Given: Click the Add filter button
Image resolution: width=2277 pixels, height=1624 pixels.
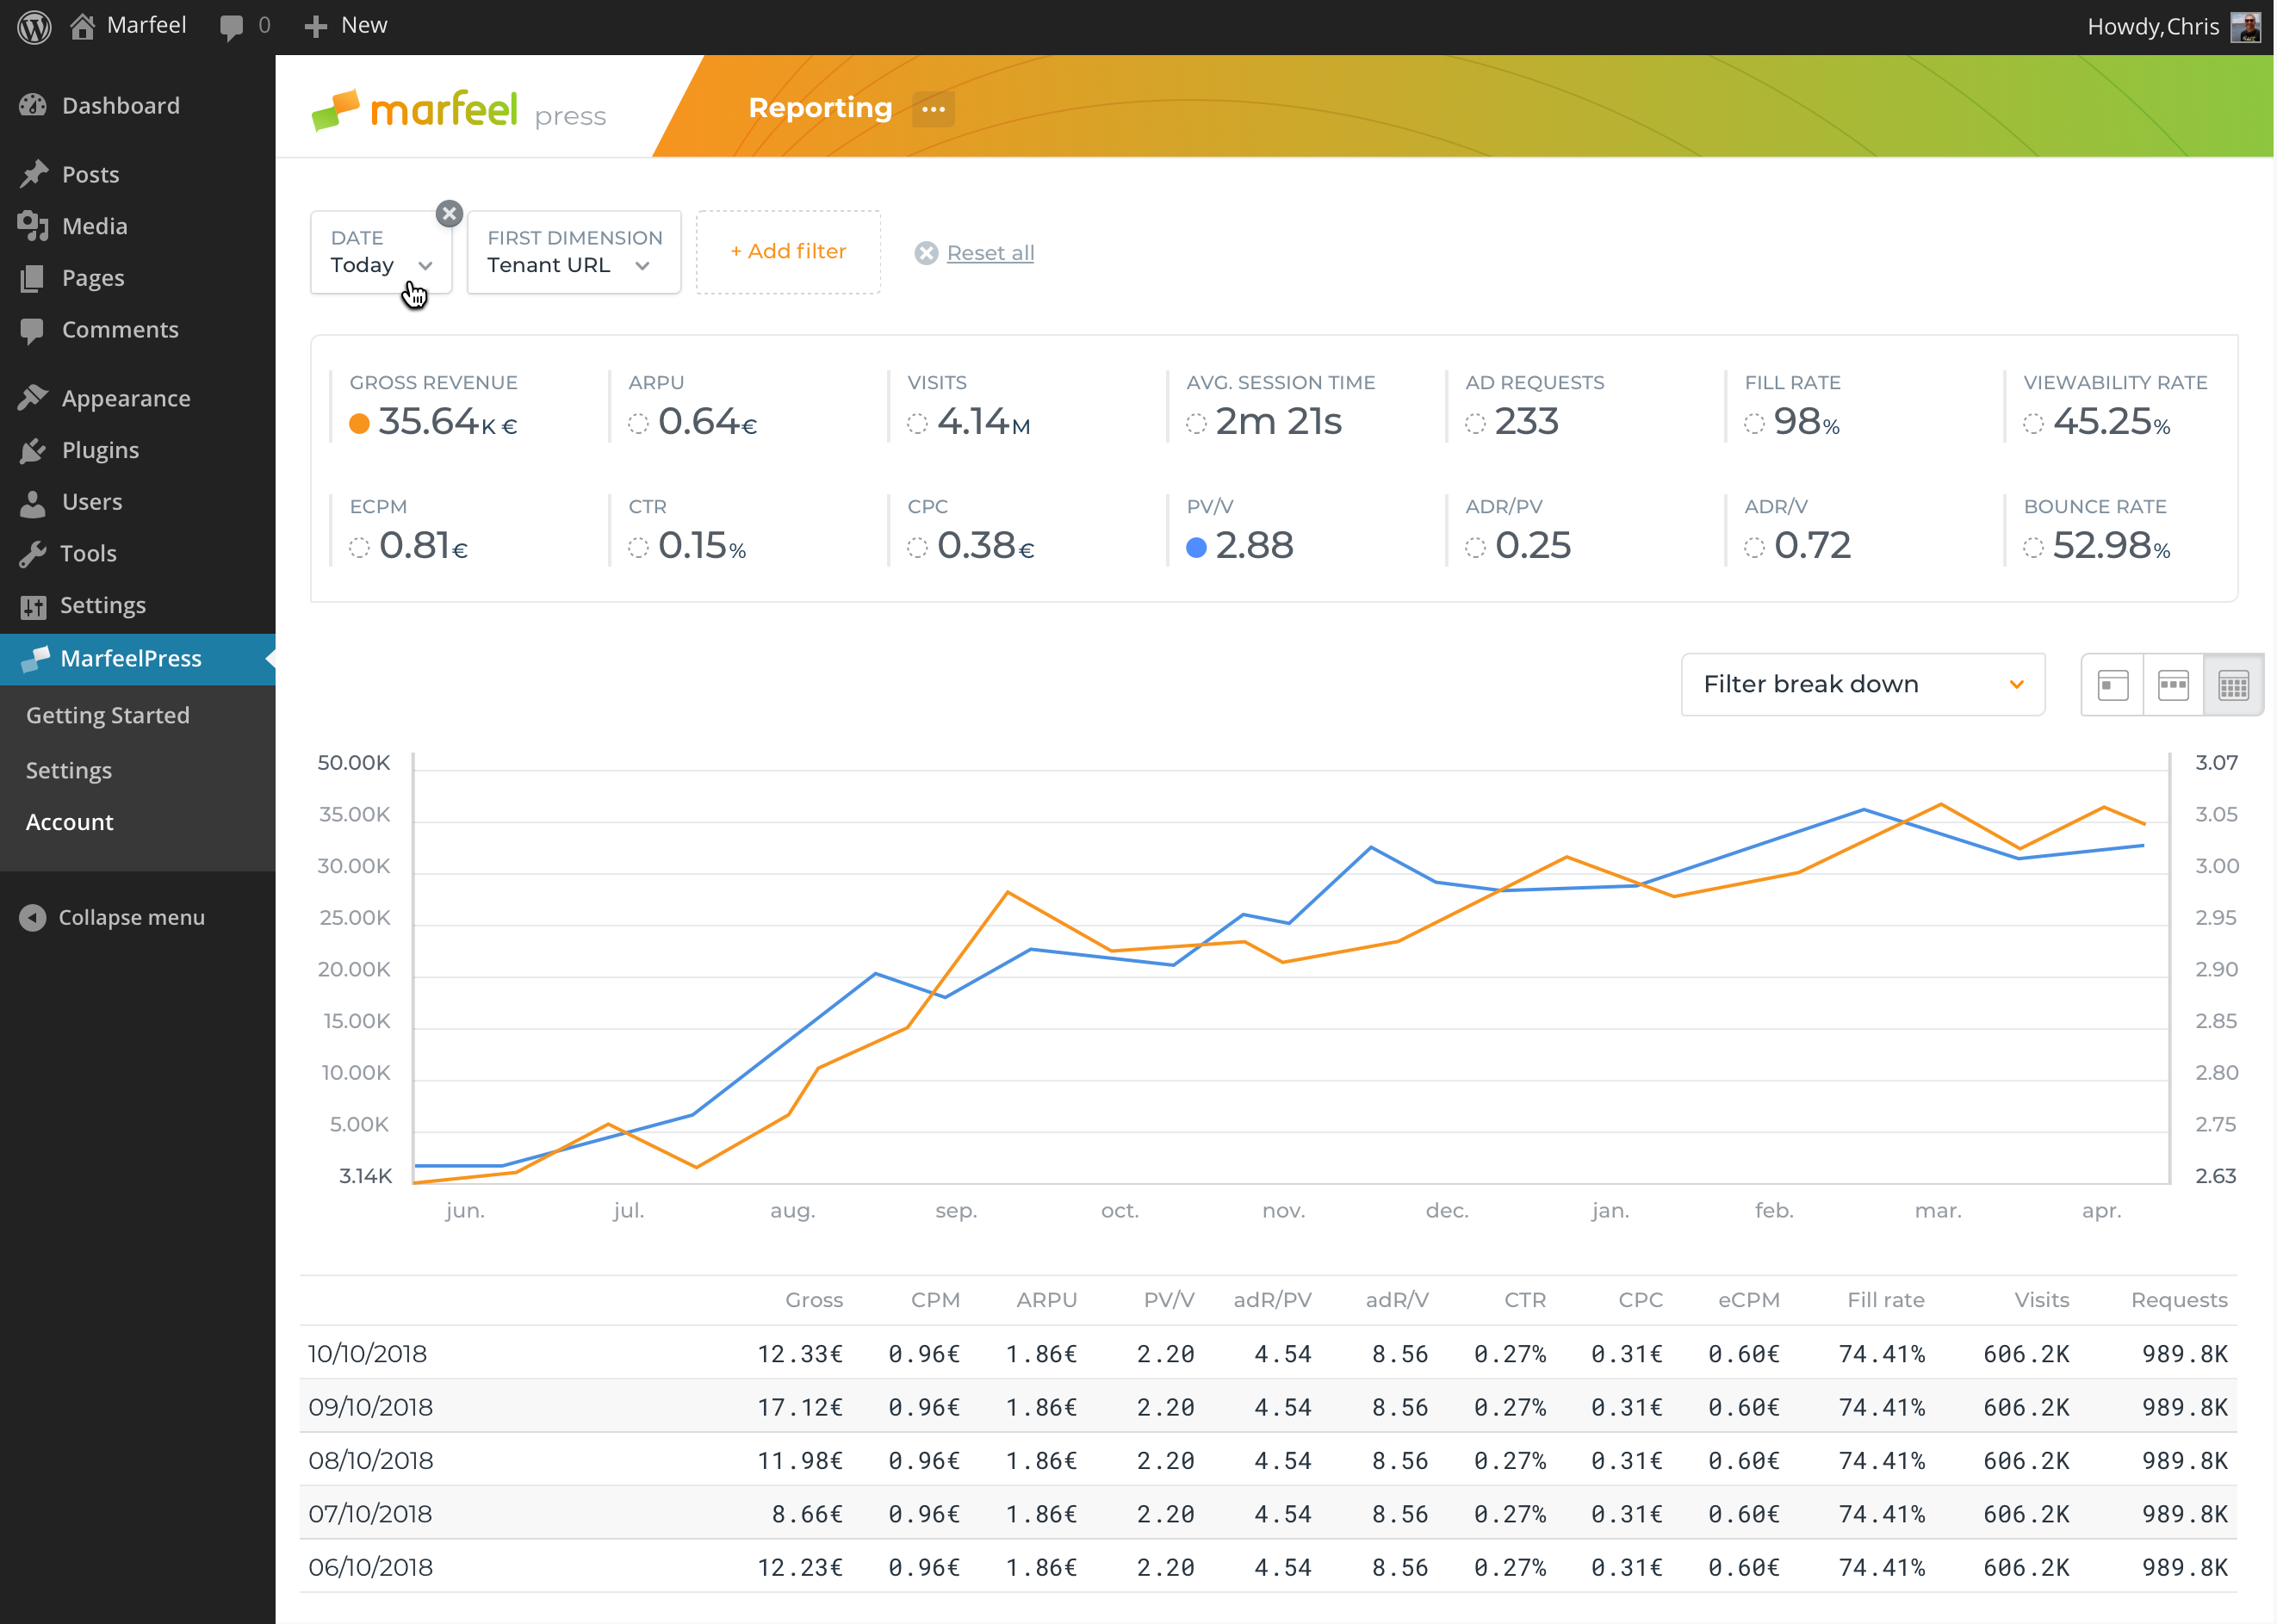Looking at the screenshot, I should 788,252.
